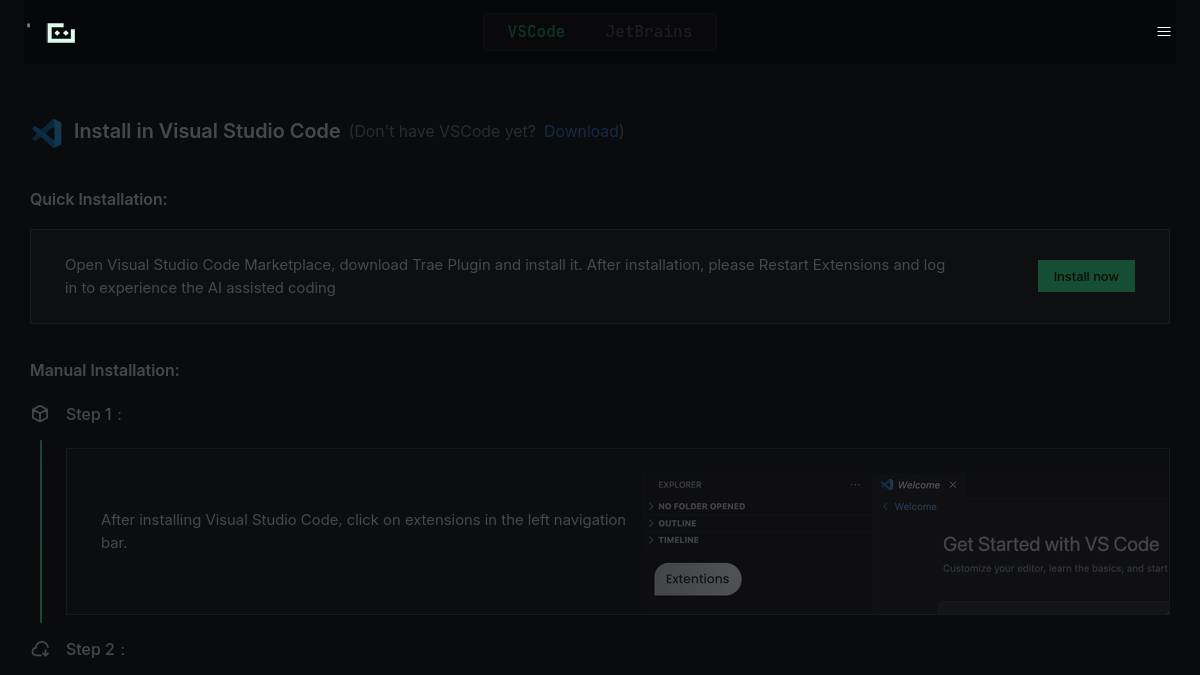Click the Install now button
Viewport: 1200px width, 675px height.
[1086, 276]
